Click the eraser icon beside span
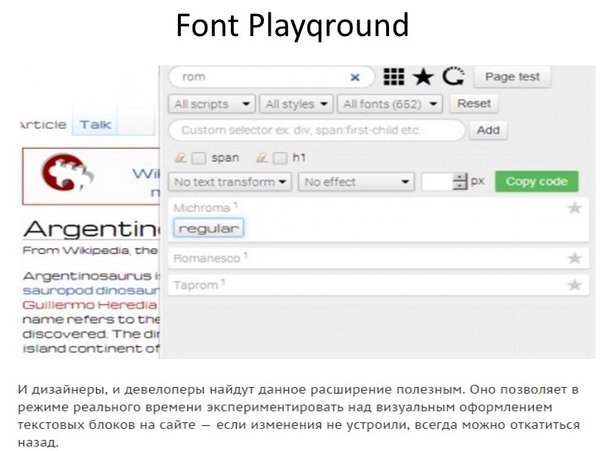600x451 pixels. tap(180, 157)
